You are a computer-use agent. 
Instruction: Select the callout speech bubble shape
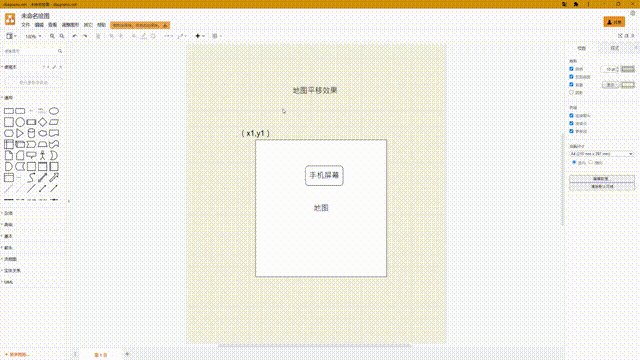pyautogui.click(x=31, y=156)
